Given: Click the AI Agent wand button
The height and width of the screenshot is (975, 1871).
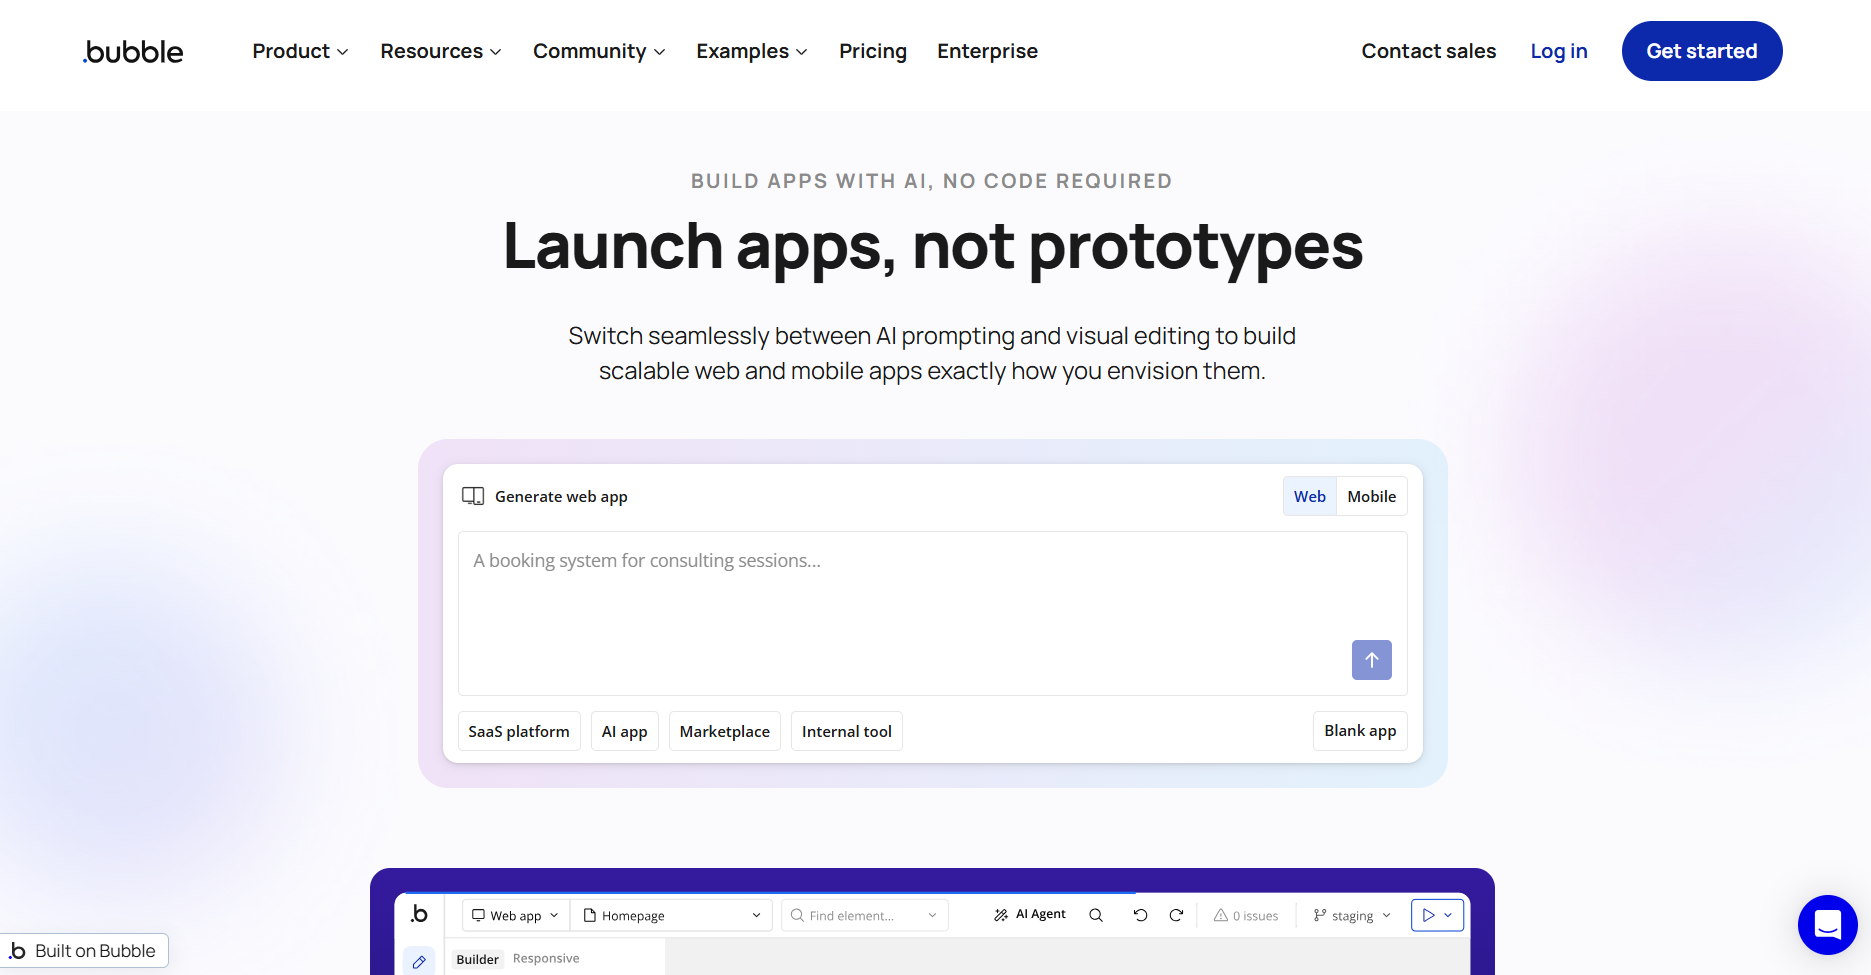Looking at the screenshot, I should click(x=1030, y=914).
